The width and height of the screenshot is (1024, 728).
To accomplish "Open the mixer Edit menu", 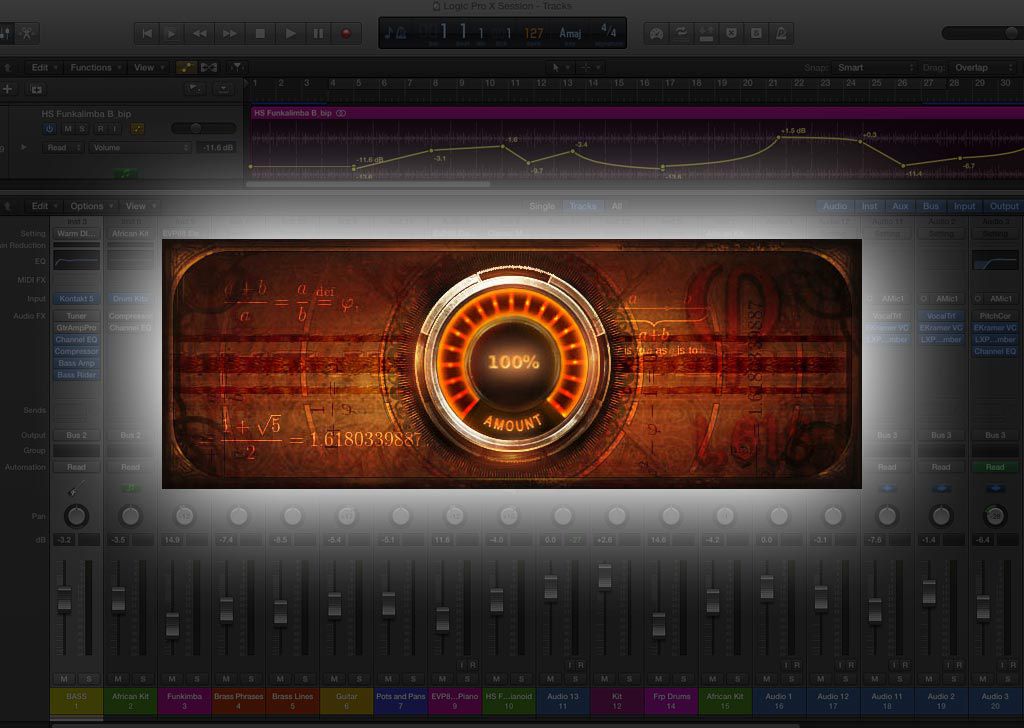I will point(44,206).
